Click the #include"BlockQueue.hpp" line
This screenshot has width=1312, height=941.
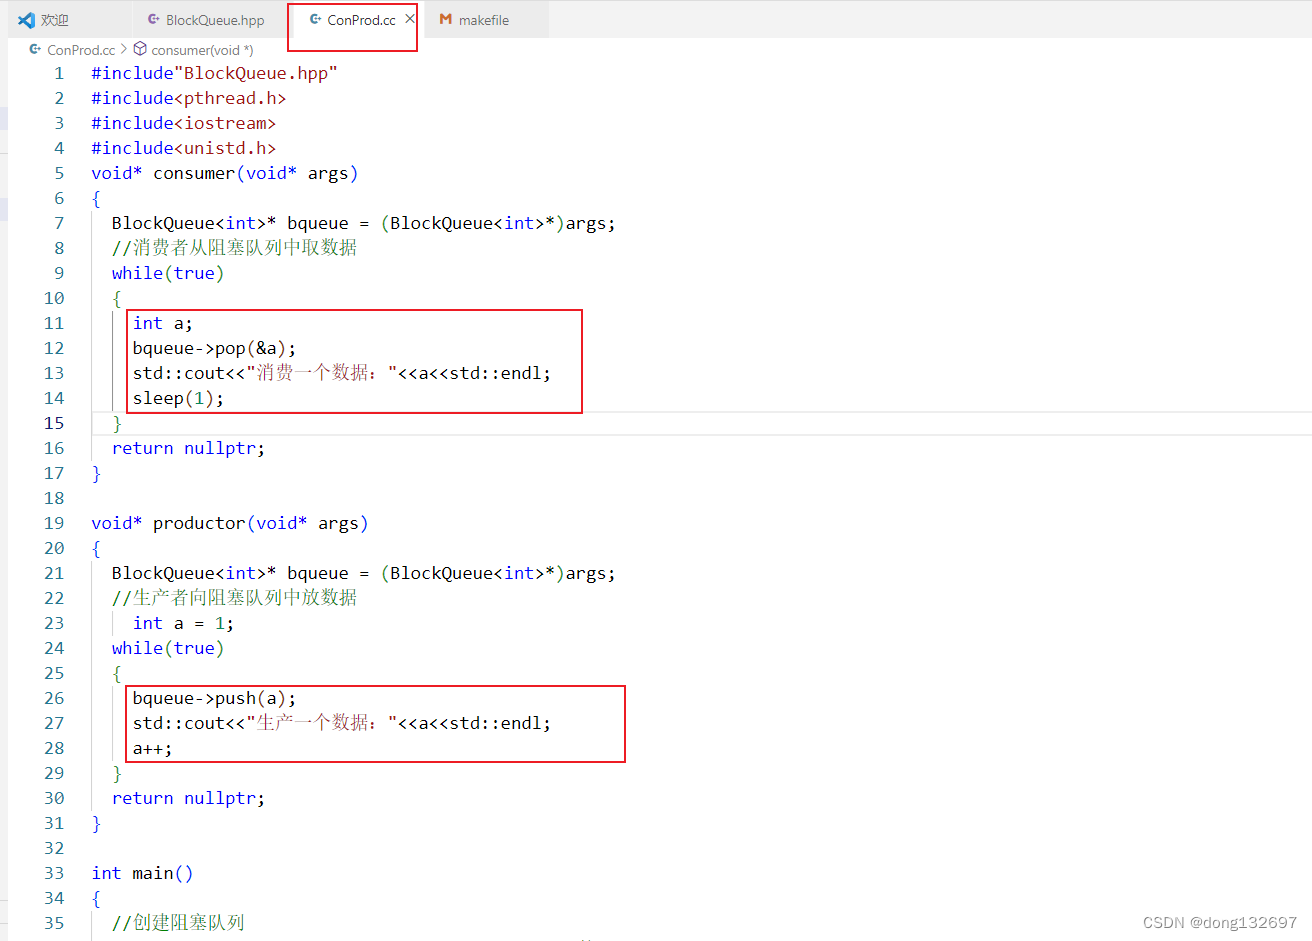[x=214, y=73]
